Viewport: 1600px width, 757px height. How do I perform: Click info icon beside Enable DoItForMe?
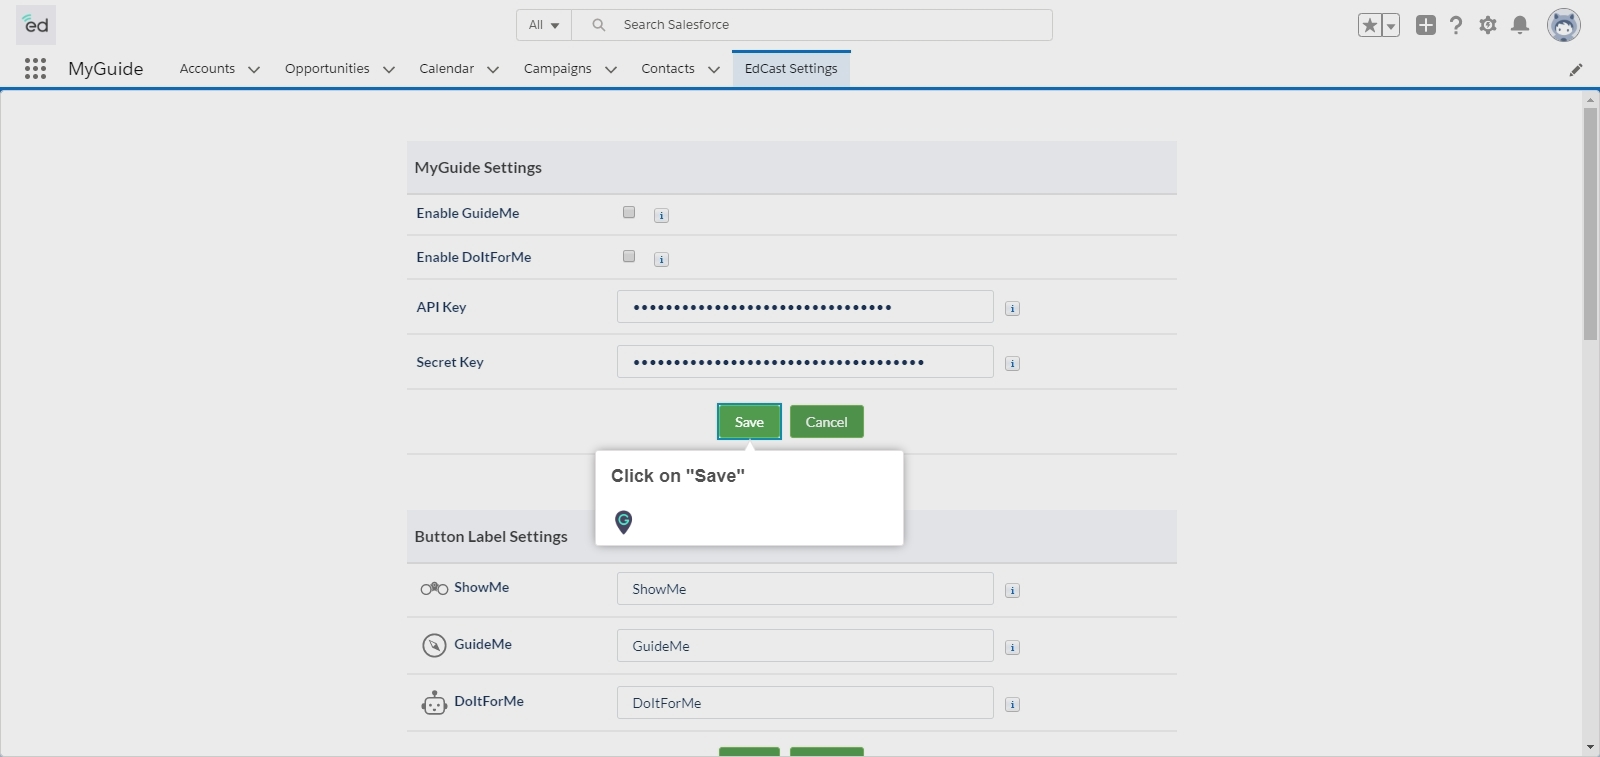[661, 259]
